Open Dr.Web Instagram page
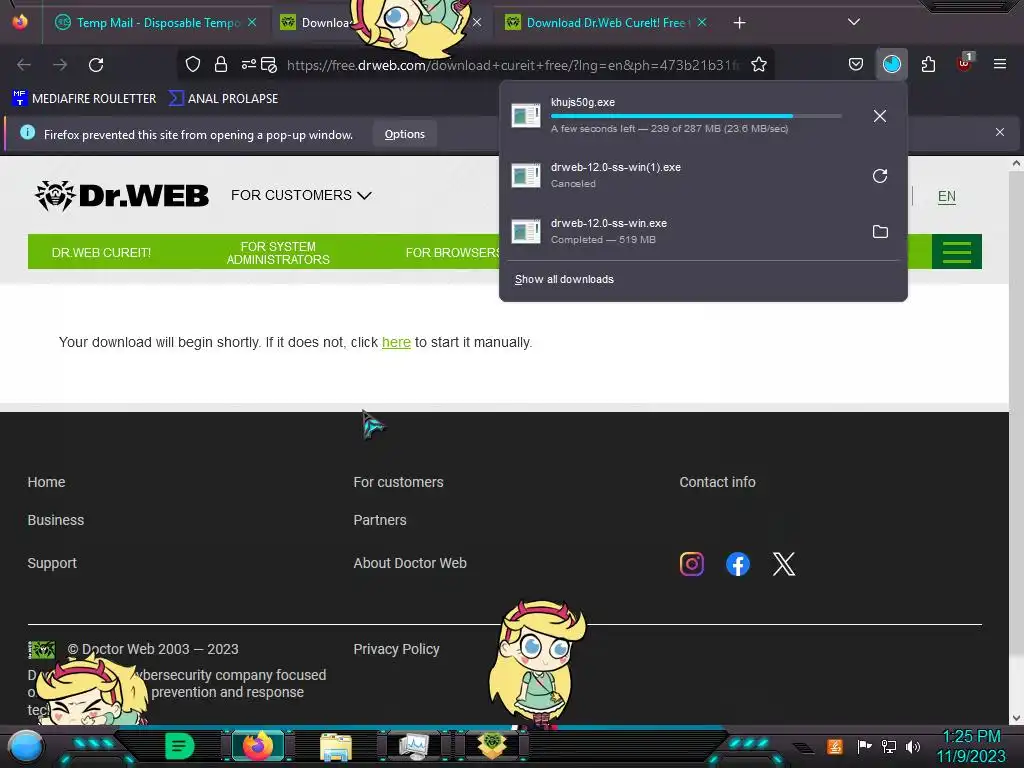The height and width of the screenshot is (768, 1024). click(x=692, y=564)
